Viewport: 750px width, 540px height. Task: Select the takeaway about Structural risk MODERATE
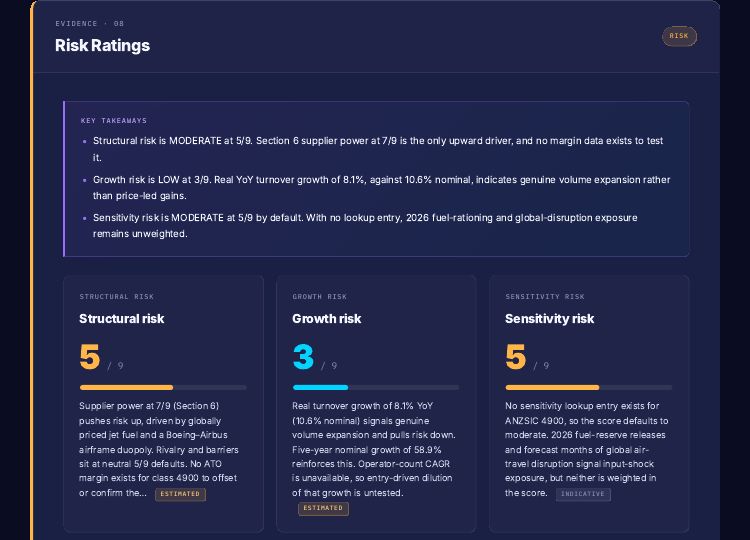pos(378,149)
